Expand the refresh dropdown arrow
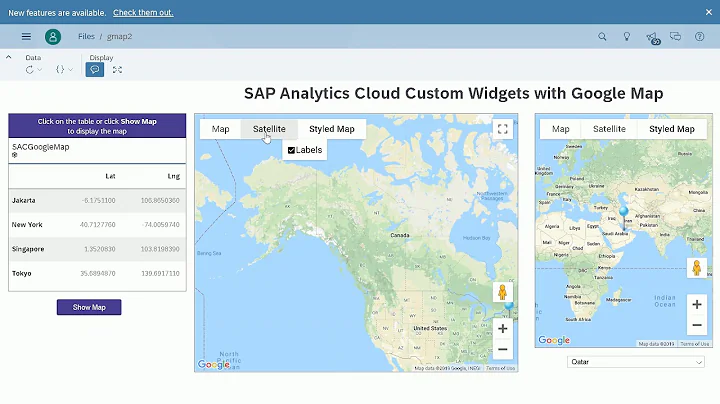This screenshot has height=404, width=720. point(40,70)
